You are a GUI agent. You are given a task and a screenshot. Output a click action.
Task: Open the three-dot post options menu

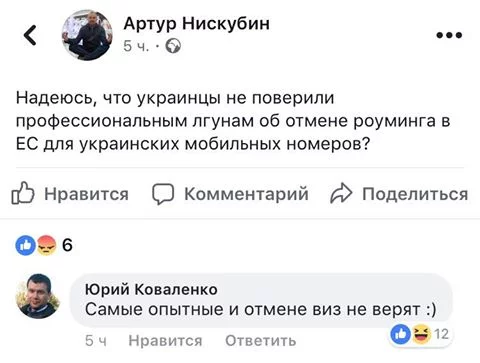(449, 35)
